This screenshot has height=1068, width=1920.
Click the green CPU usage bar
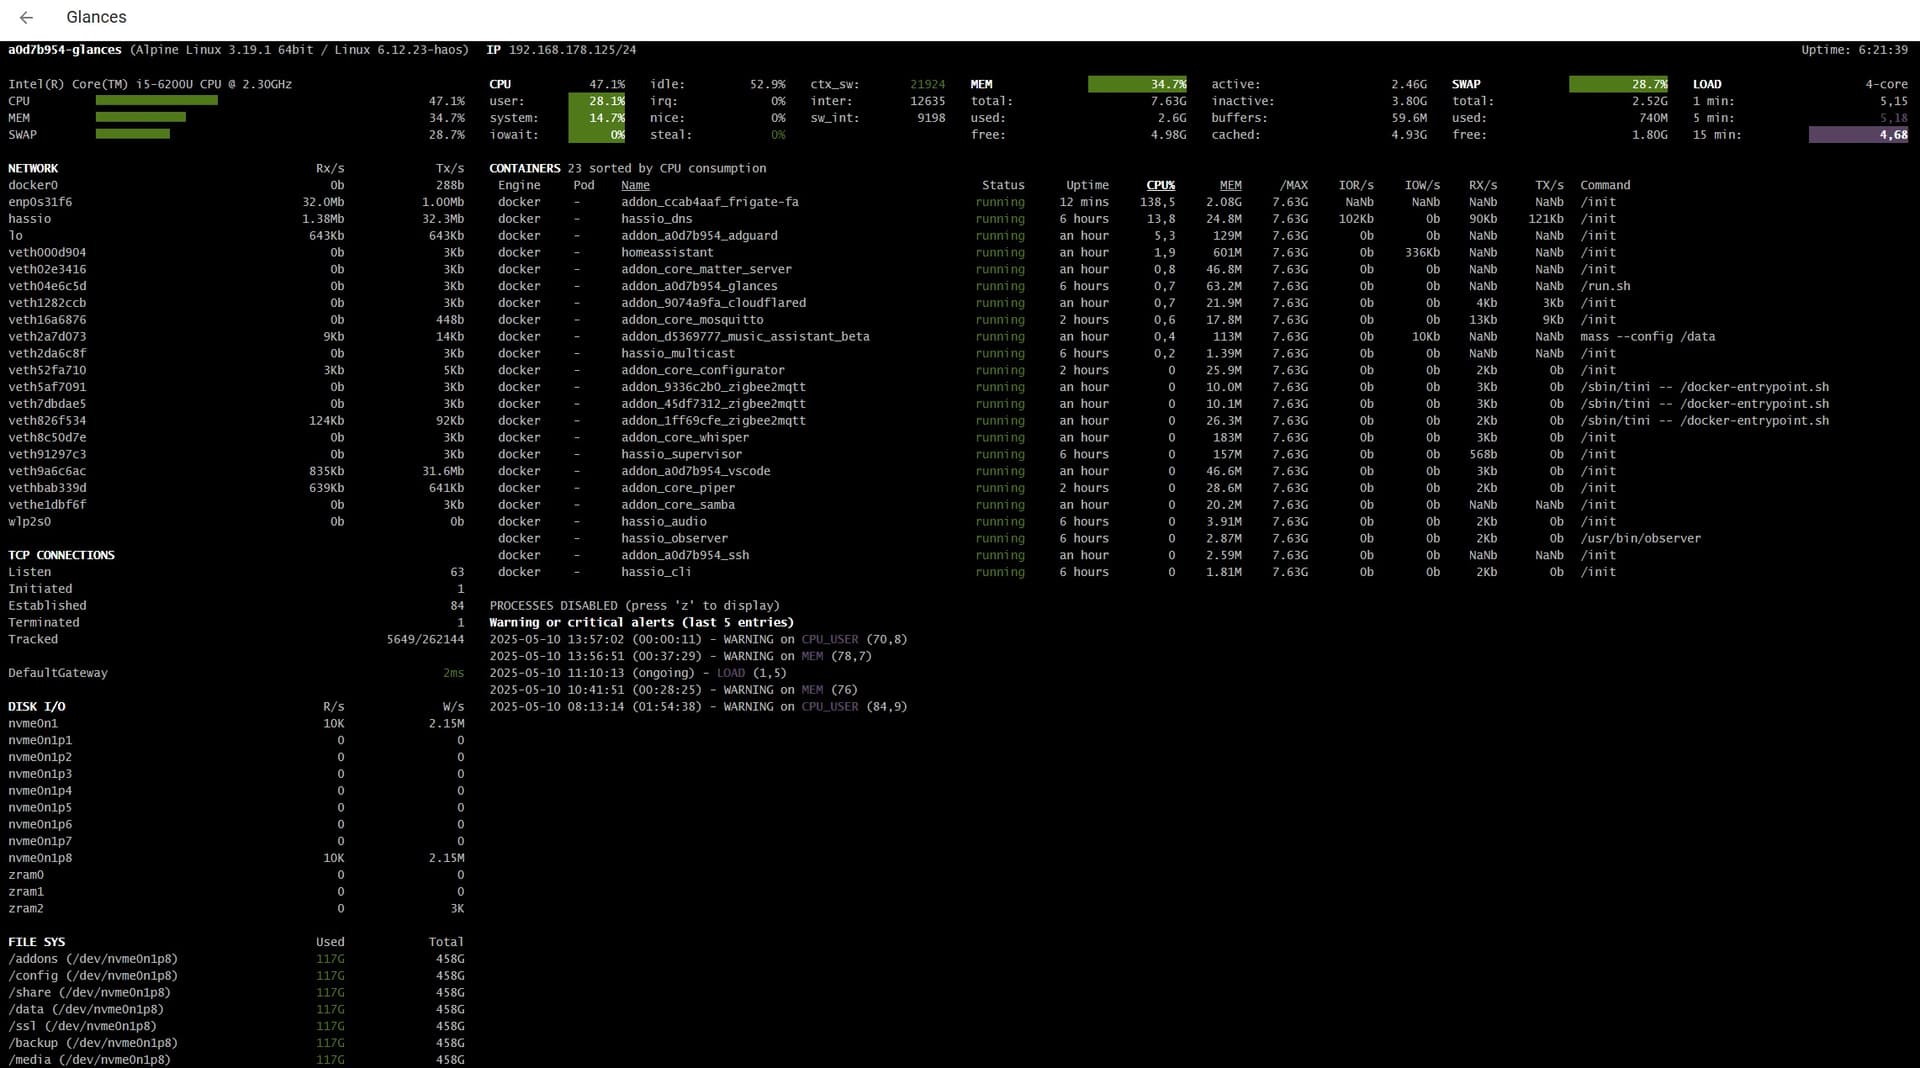click(156, 101)
